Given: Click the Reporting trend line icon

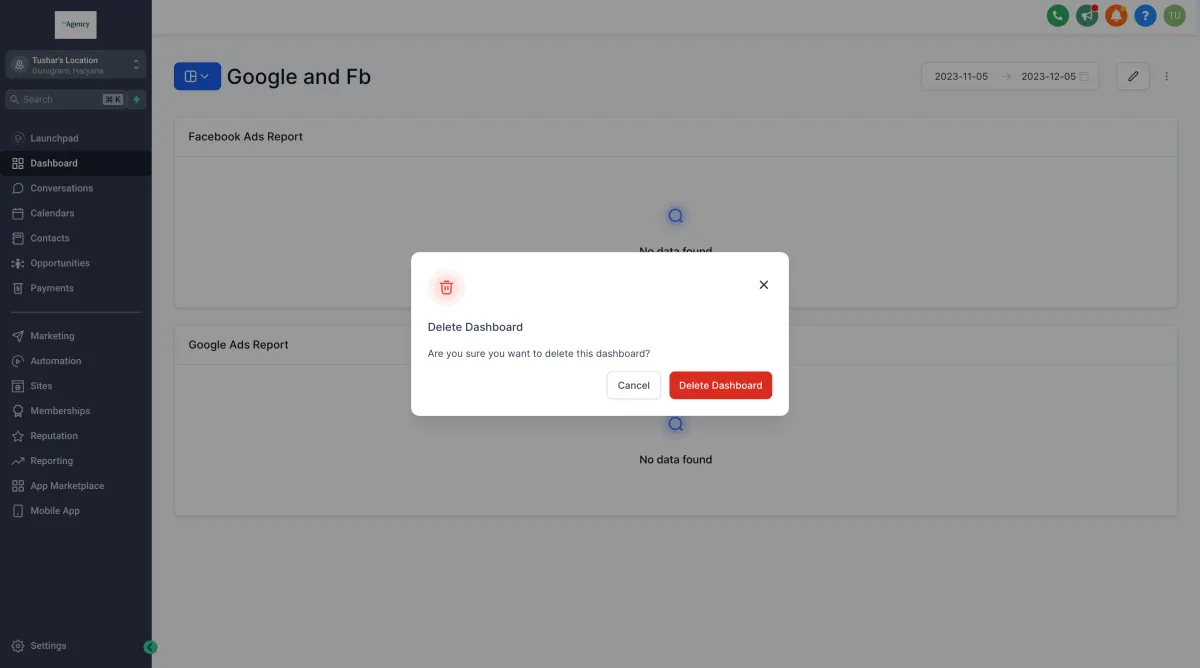Looking at the screenshot, I should click(18, 461).
